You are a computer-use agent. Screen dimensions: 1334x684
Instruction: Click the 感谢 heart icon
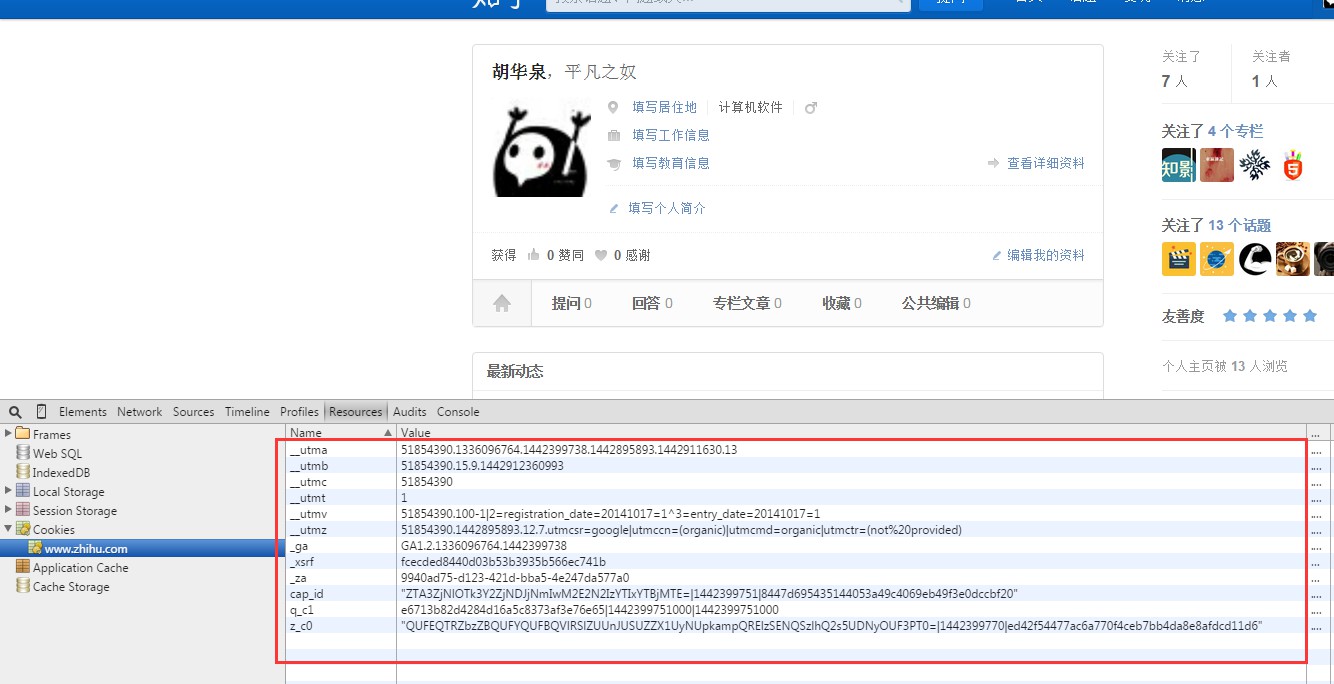click(x=600, y=254)
